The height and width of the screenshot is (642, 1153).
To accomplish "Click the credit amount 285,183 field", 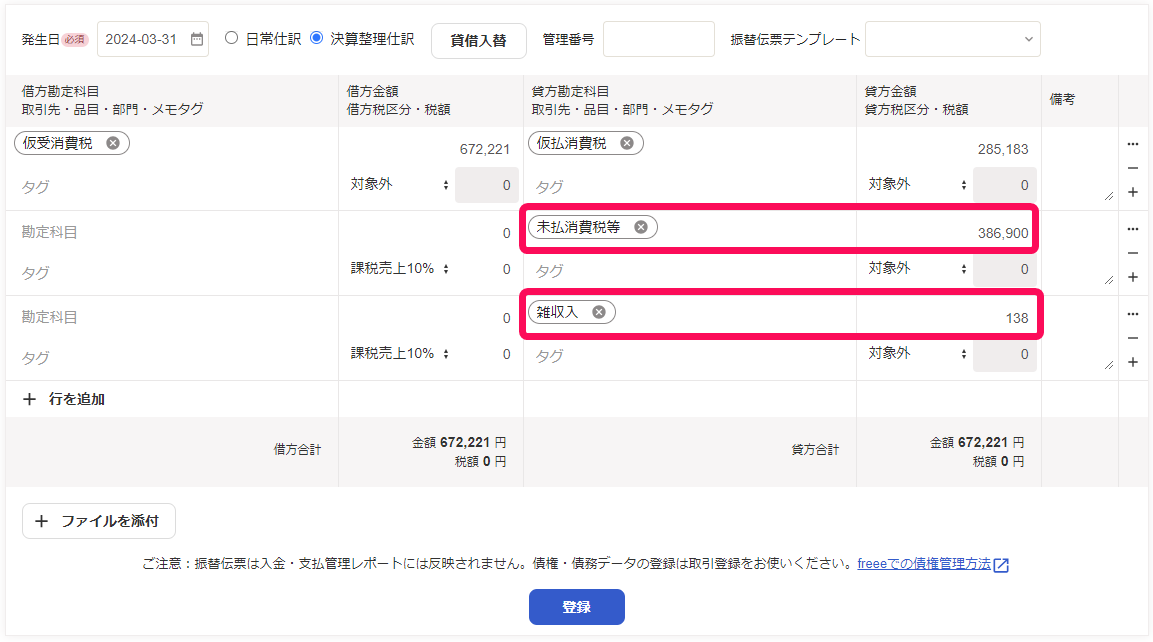I will (x=949, y=149).
